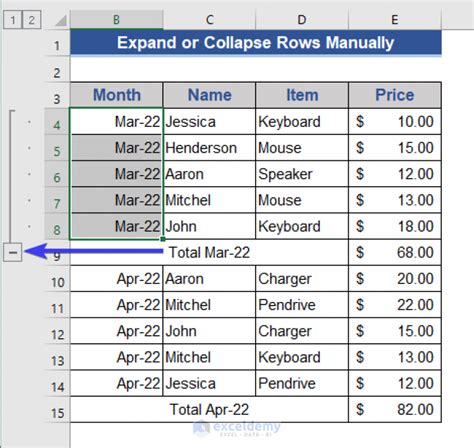Select row 12 header
This screenshot has height=448, width=474.
pos(57,331)
